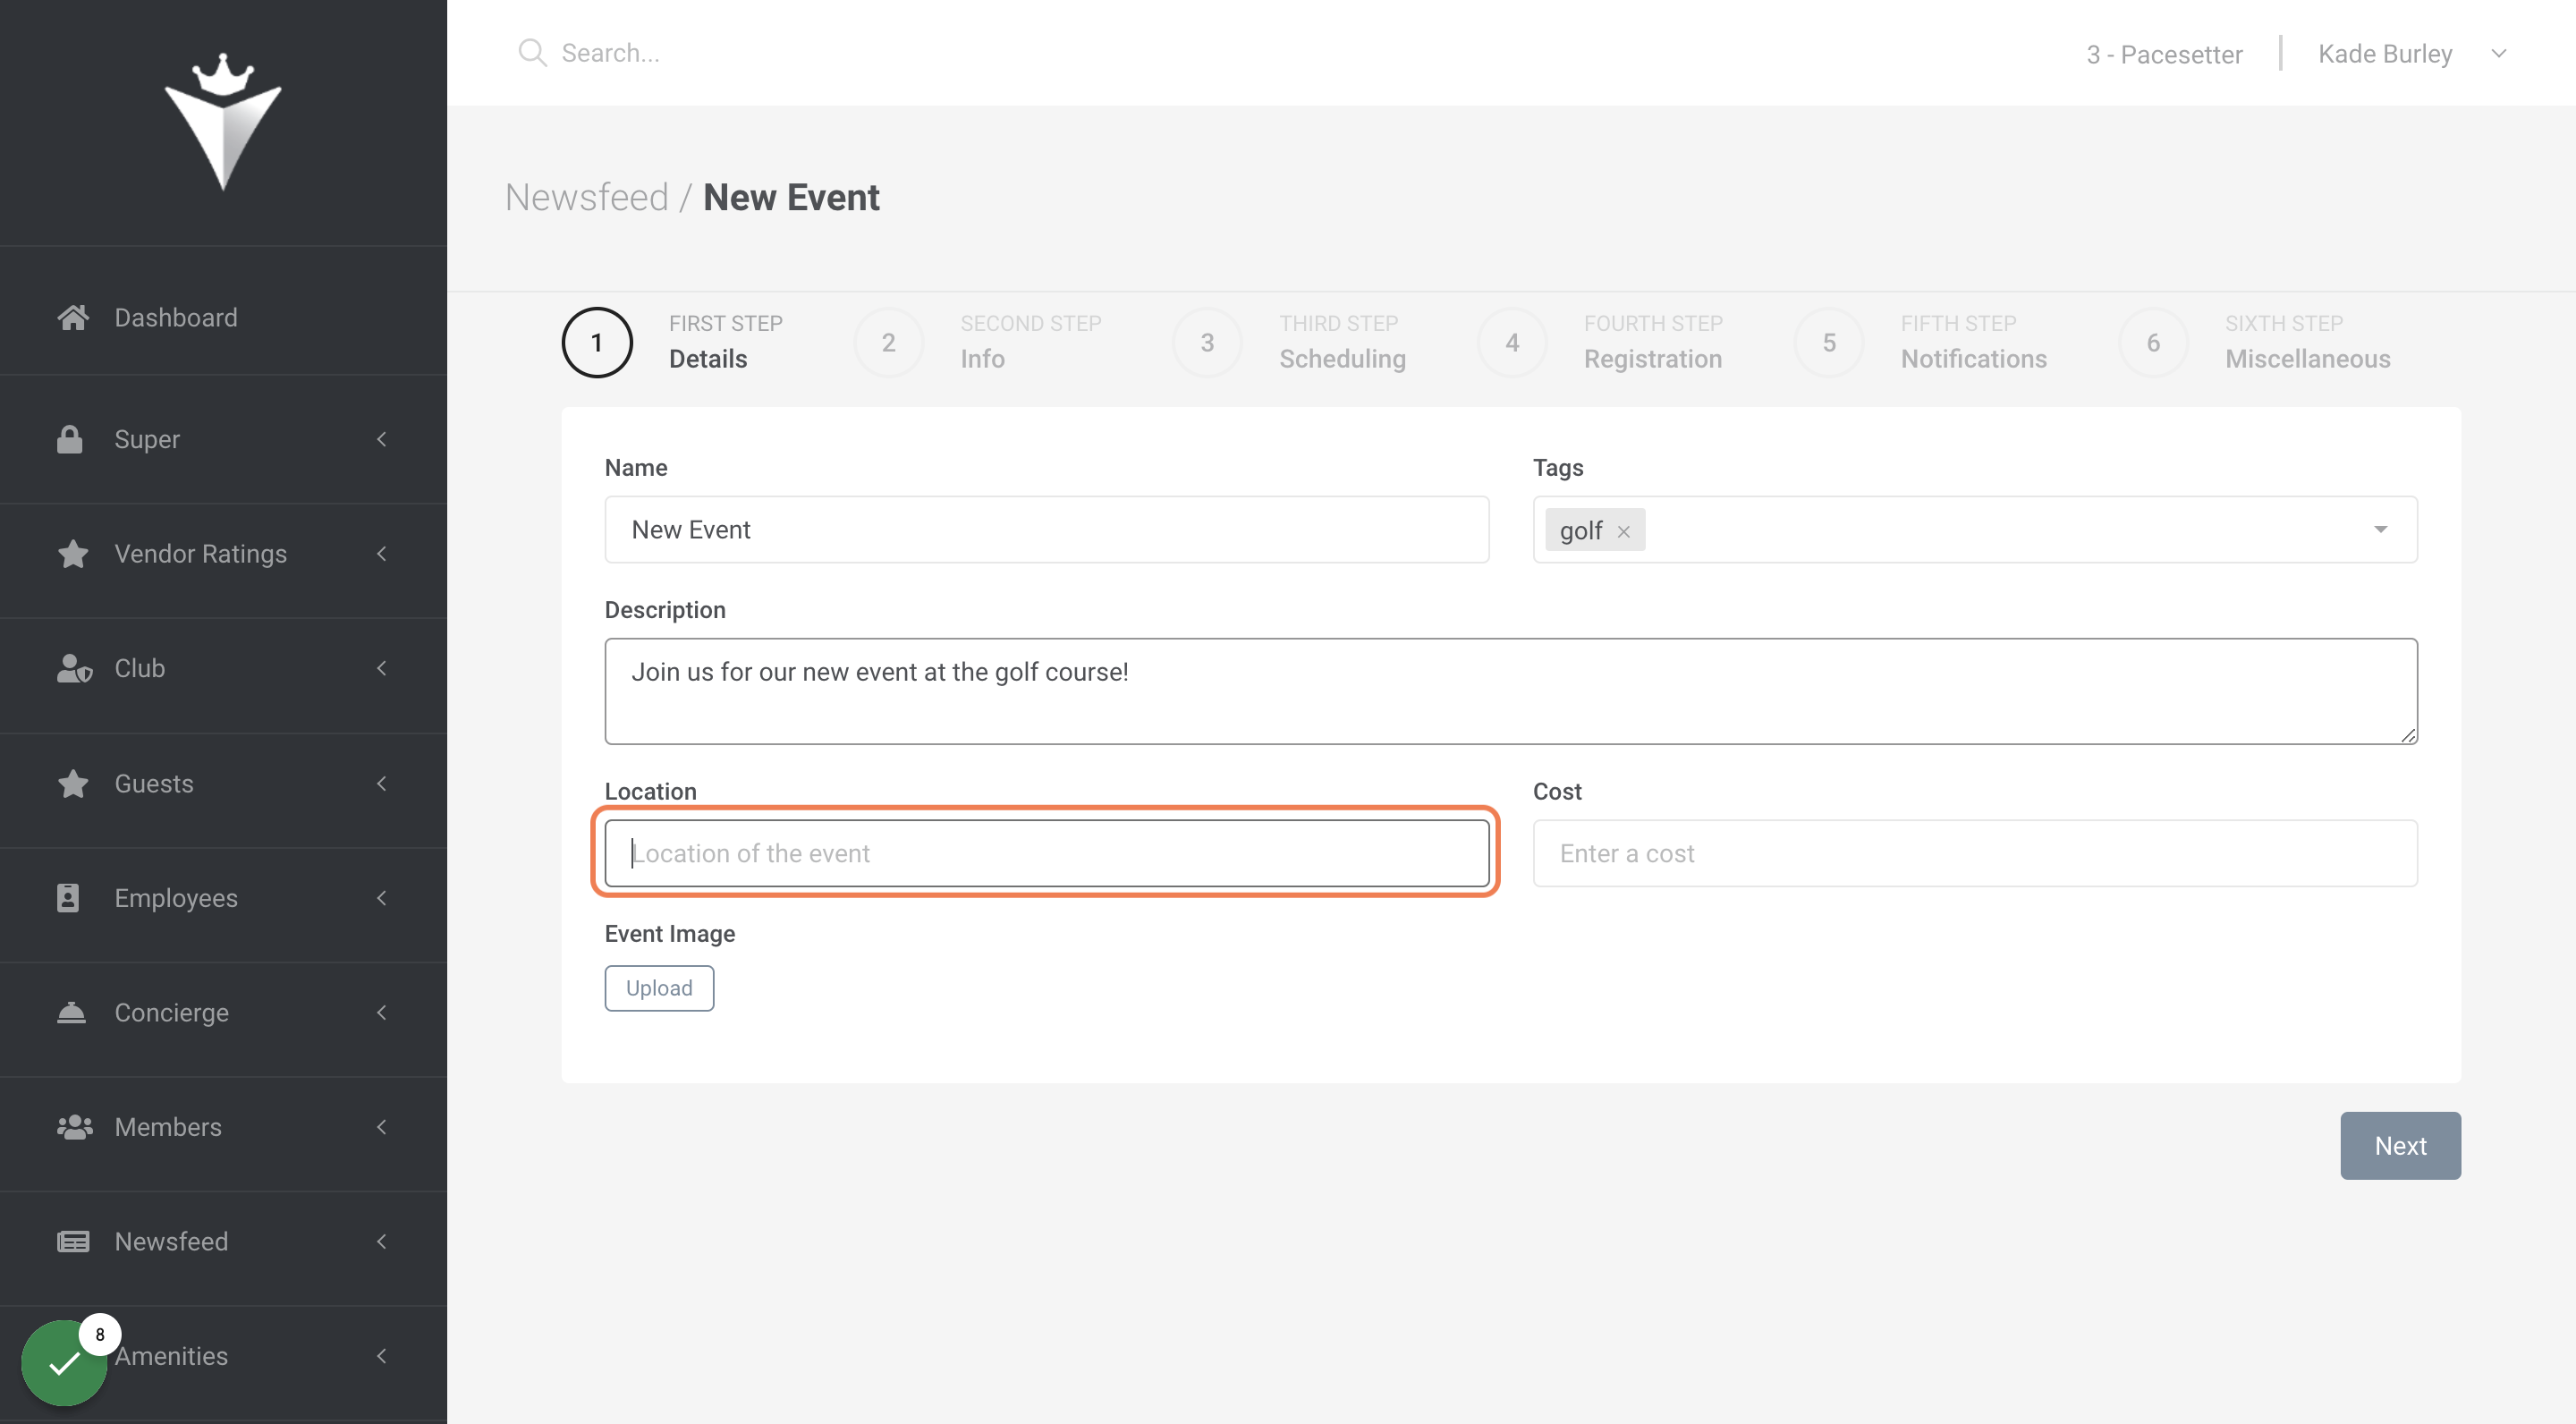Screen dimensions: 2576x1424
Task: Select step 1 Details
Action: point(672,342)
